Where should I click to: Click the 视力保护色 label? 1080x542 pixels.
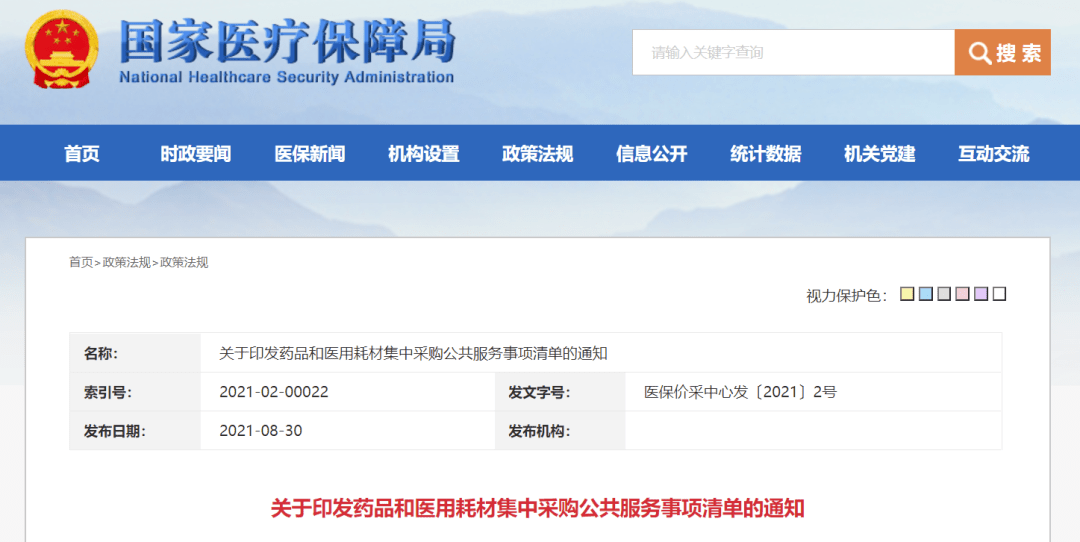click(x=847, y=295)
